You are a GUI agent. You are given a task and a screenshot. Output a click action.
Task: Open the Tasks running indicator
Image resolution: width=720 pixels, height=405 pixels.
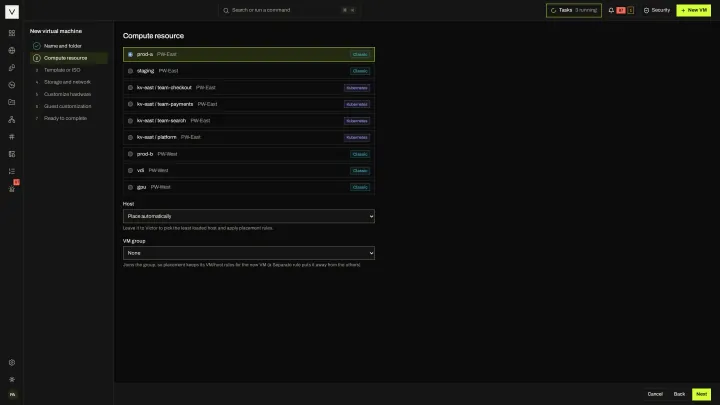(x=574, y=10)
